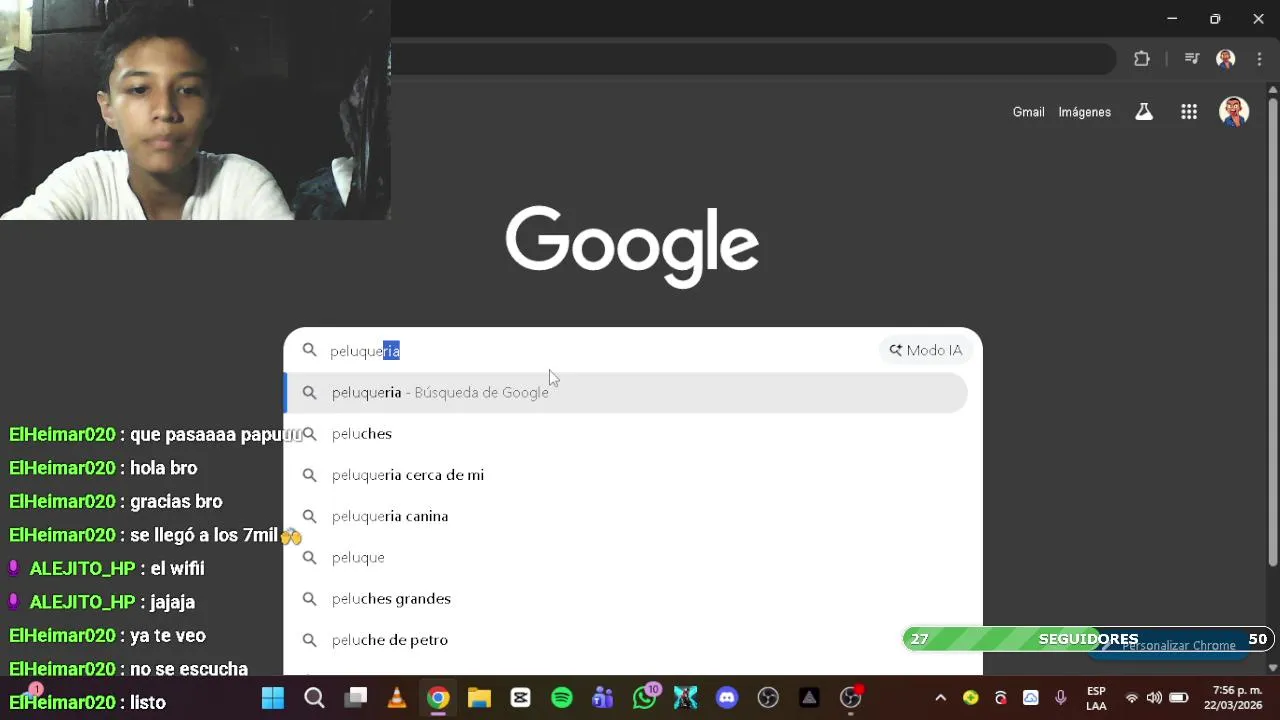The height and width of the screenshot is (720, 1280).
Task: Click ALEJITO_HP message 'jajaja'
Action: [172, 602]
